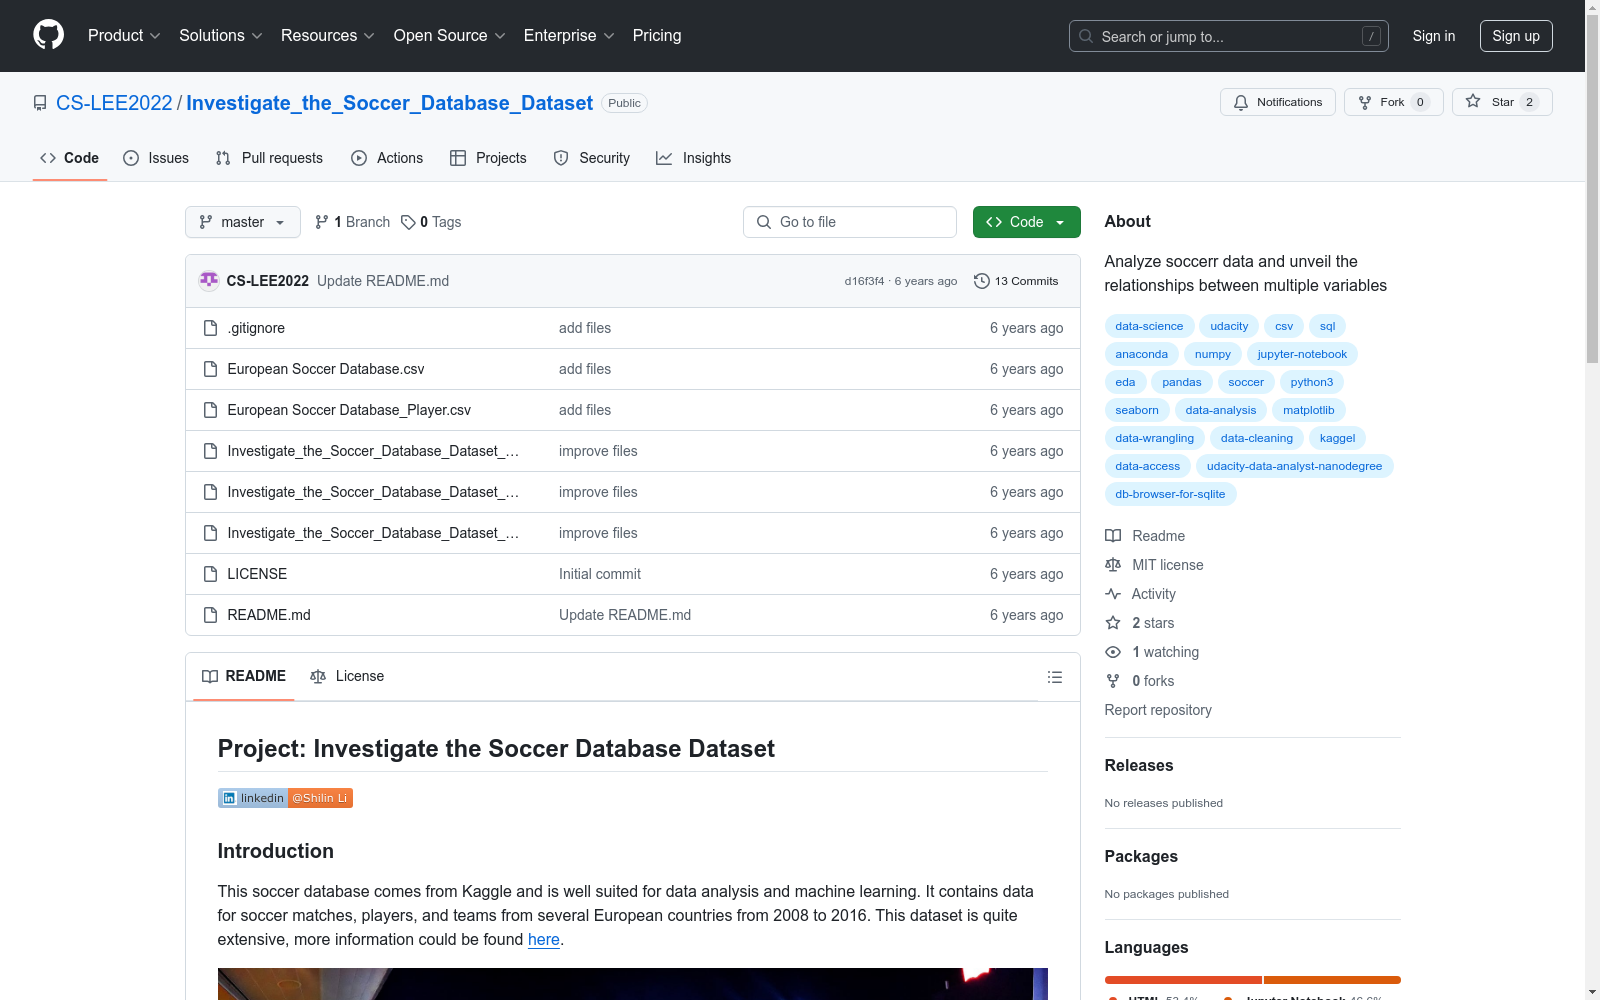Click the tag icon beside 0 Tags
The image size is (1600, 1000).
408,222
